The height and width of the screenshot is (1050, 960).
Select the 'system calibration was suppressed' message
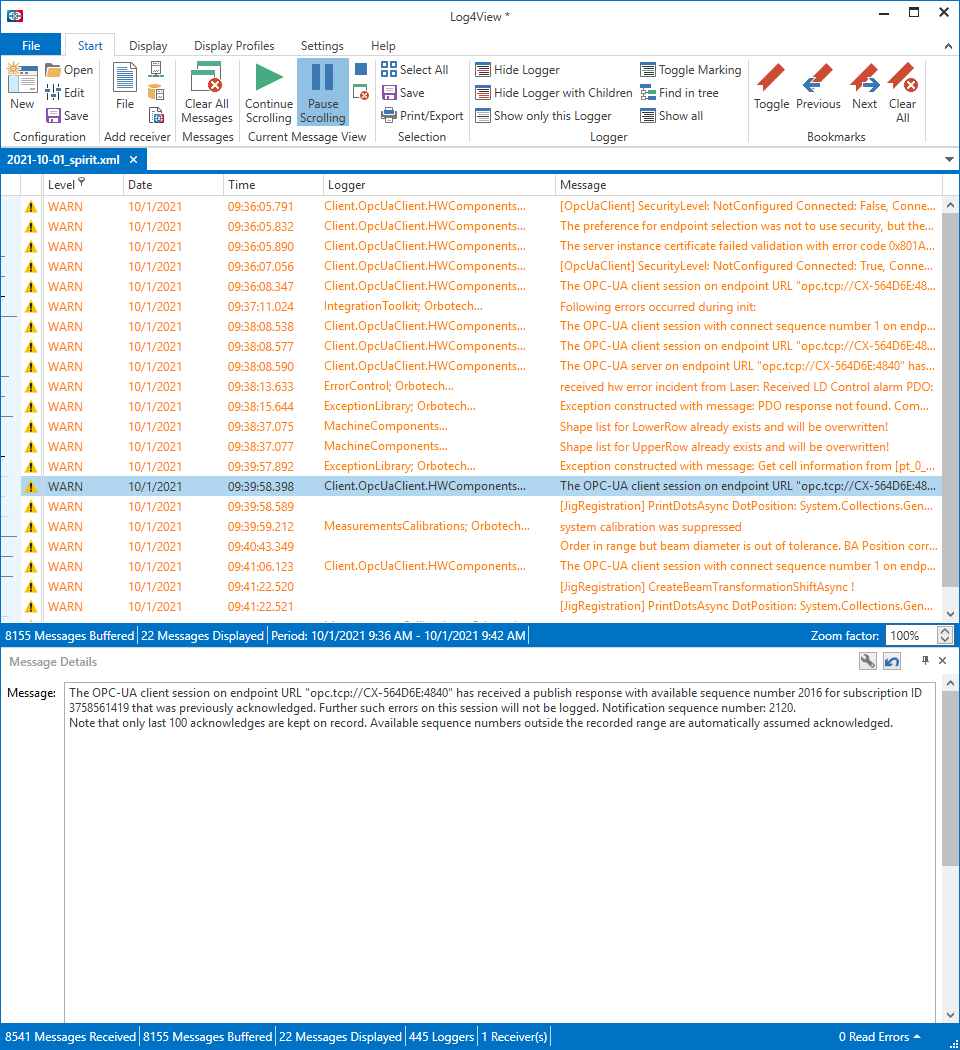click(650, 527)
